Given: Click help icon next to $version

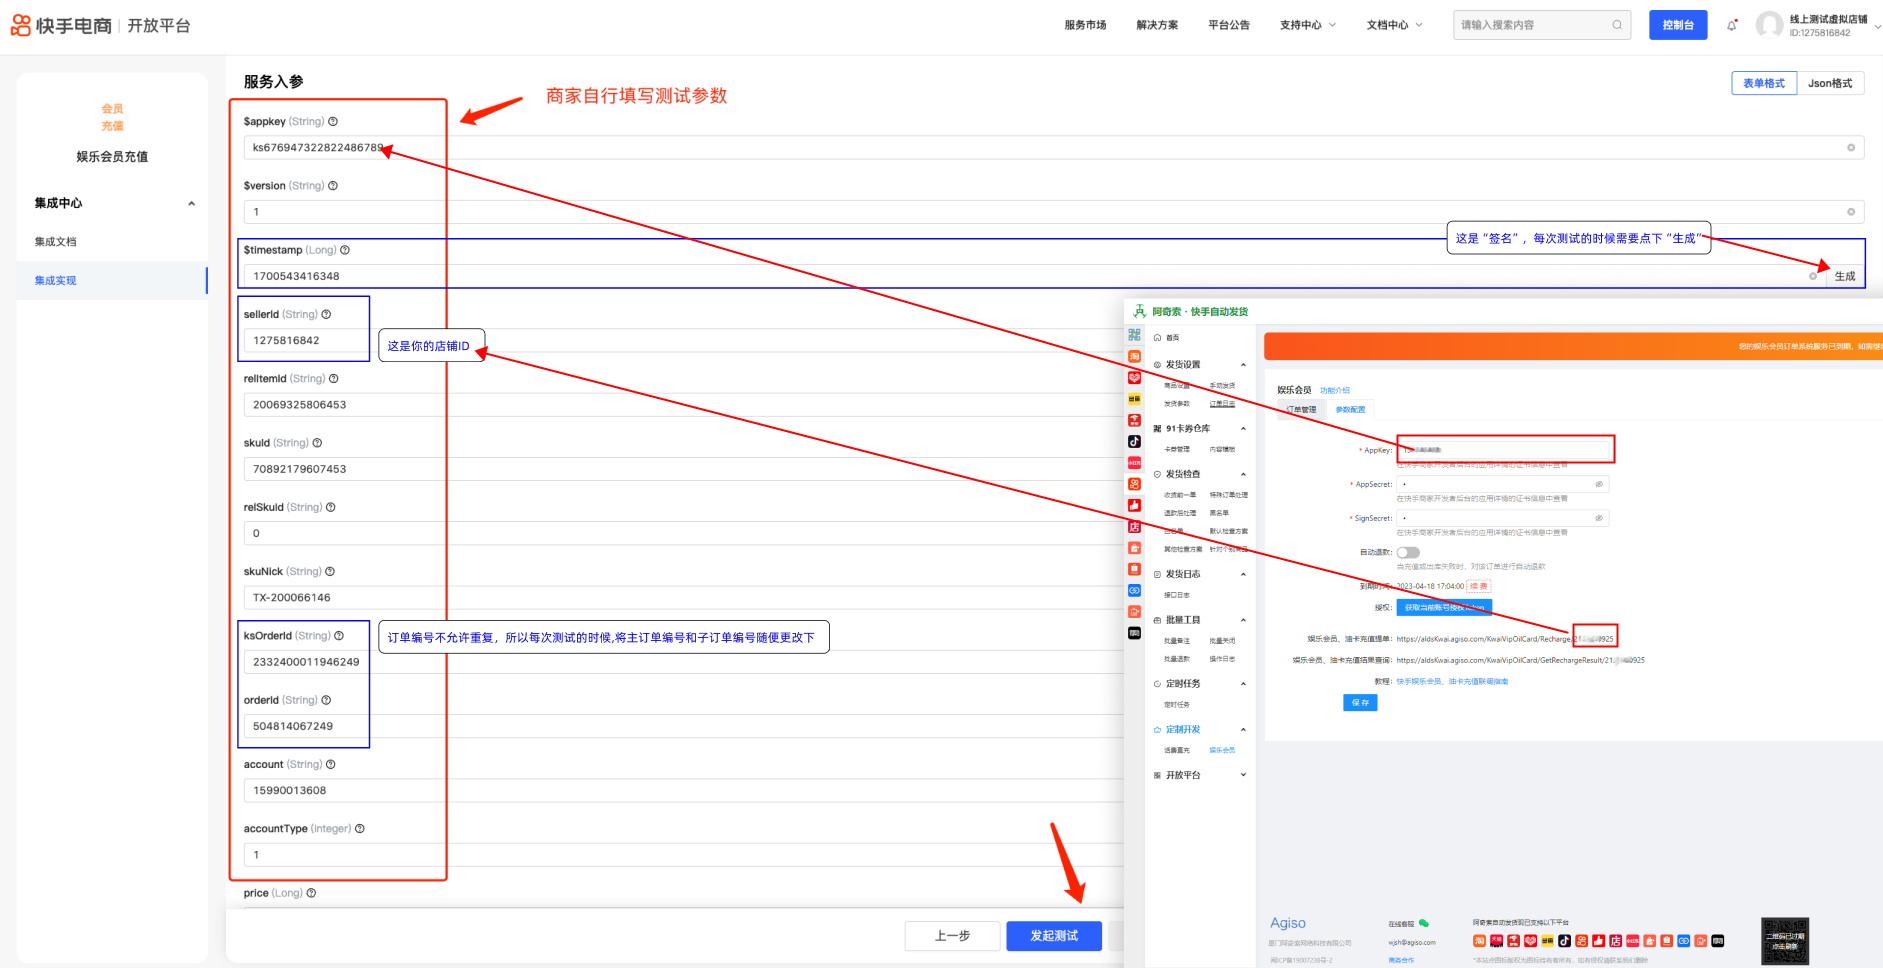Looking at the screenshot, I should pos(333,186).
